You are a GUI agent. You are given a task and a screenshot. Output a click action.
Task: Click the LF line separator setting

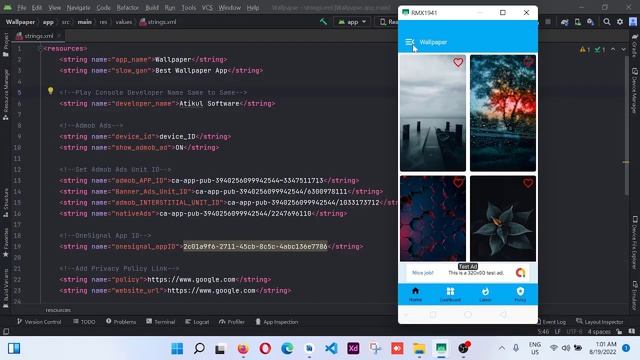tap(558, 331)
